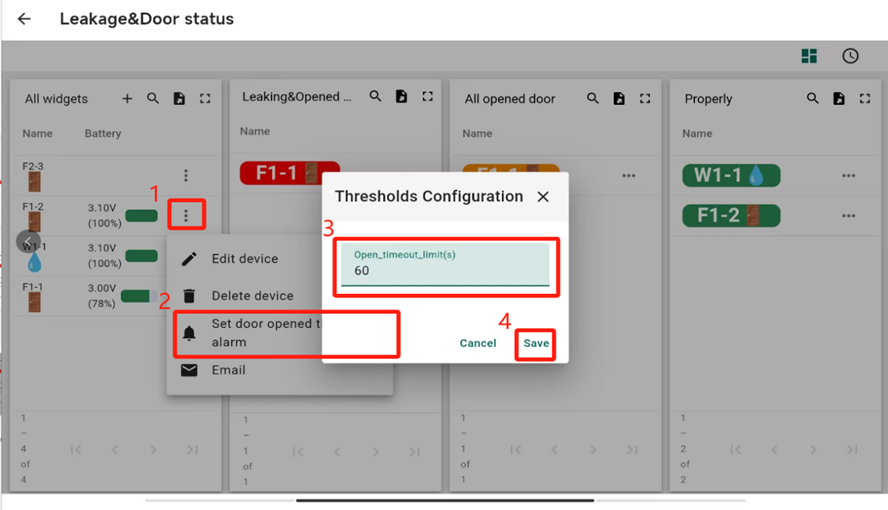Search in the All widgets panel
The image size is (888, 510).
(x=153, y=99)
